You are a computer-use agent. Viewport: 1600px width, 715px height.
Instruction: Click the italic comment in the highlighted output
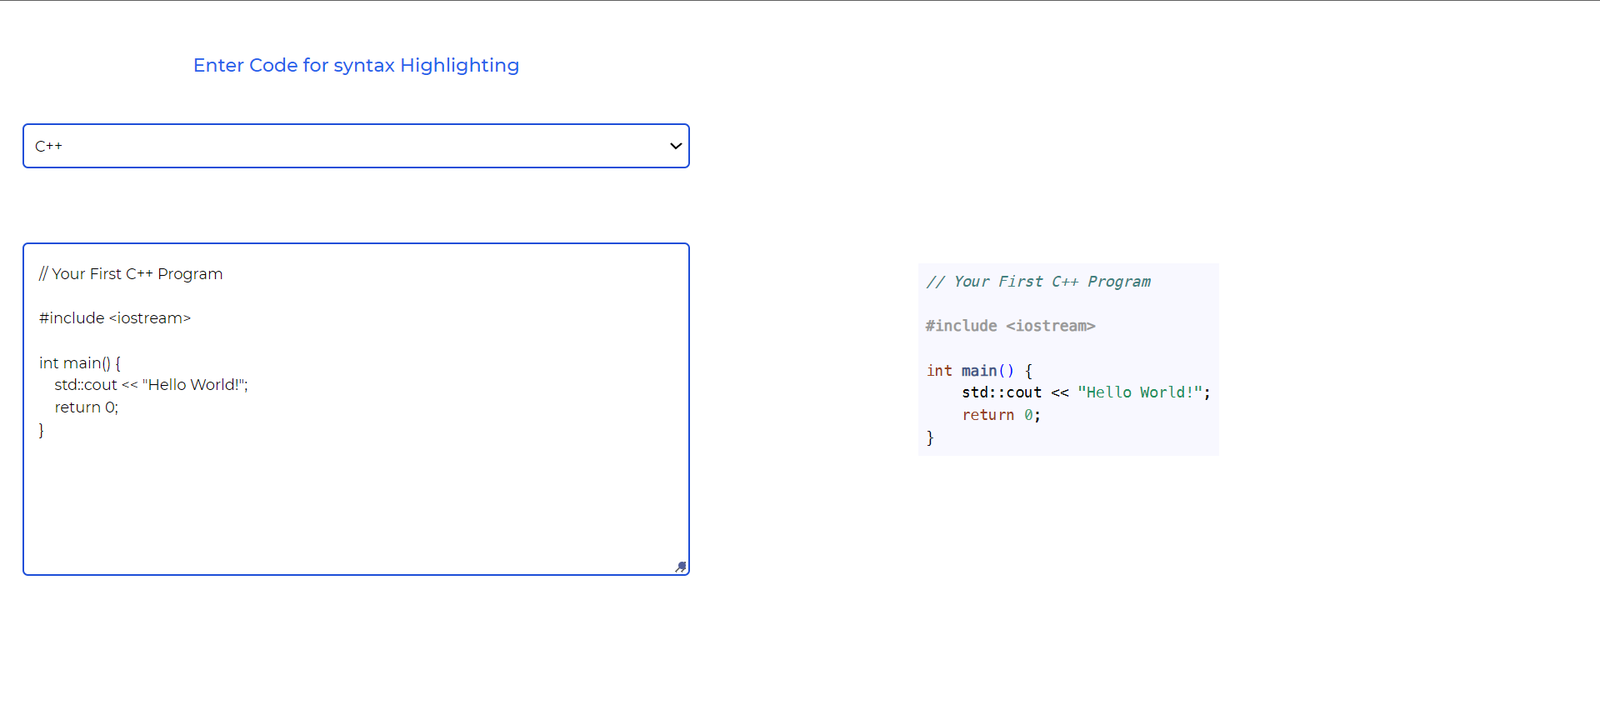(1038, 282)
